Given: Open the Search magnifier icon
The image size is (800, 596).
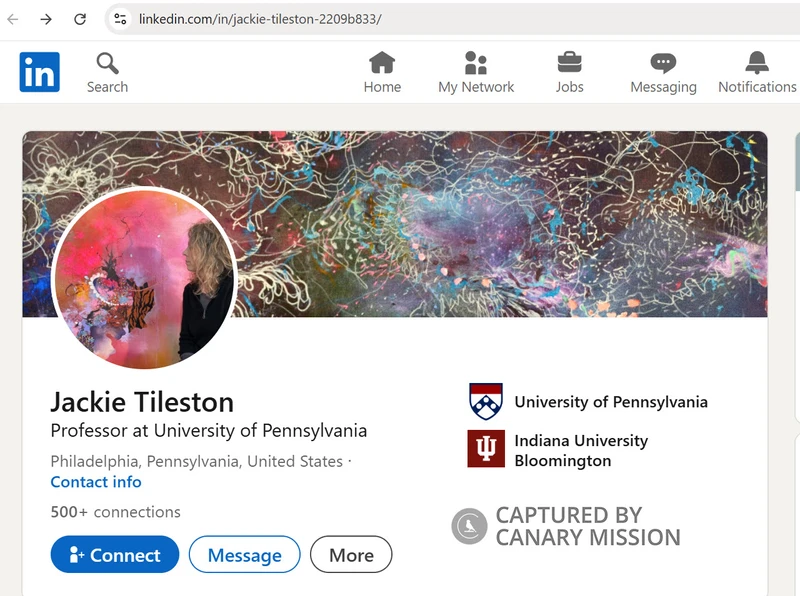Looking at the screenshot, I should pos(108,64).
